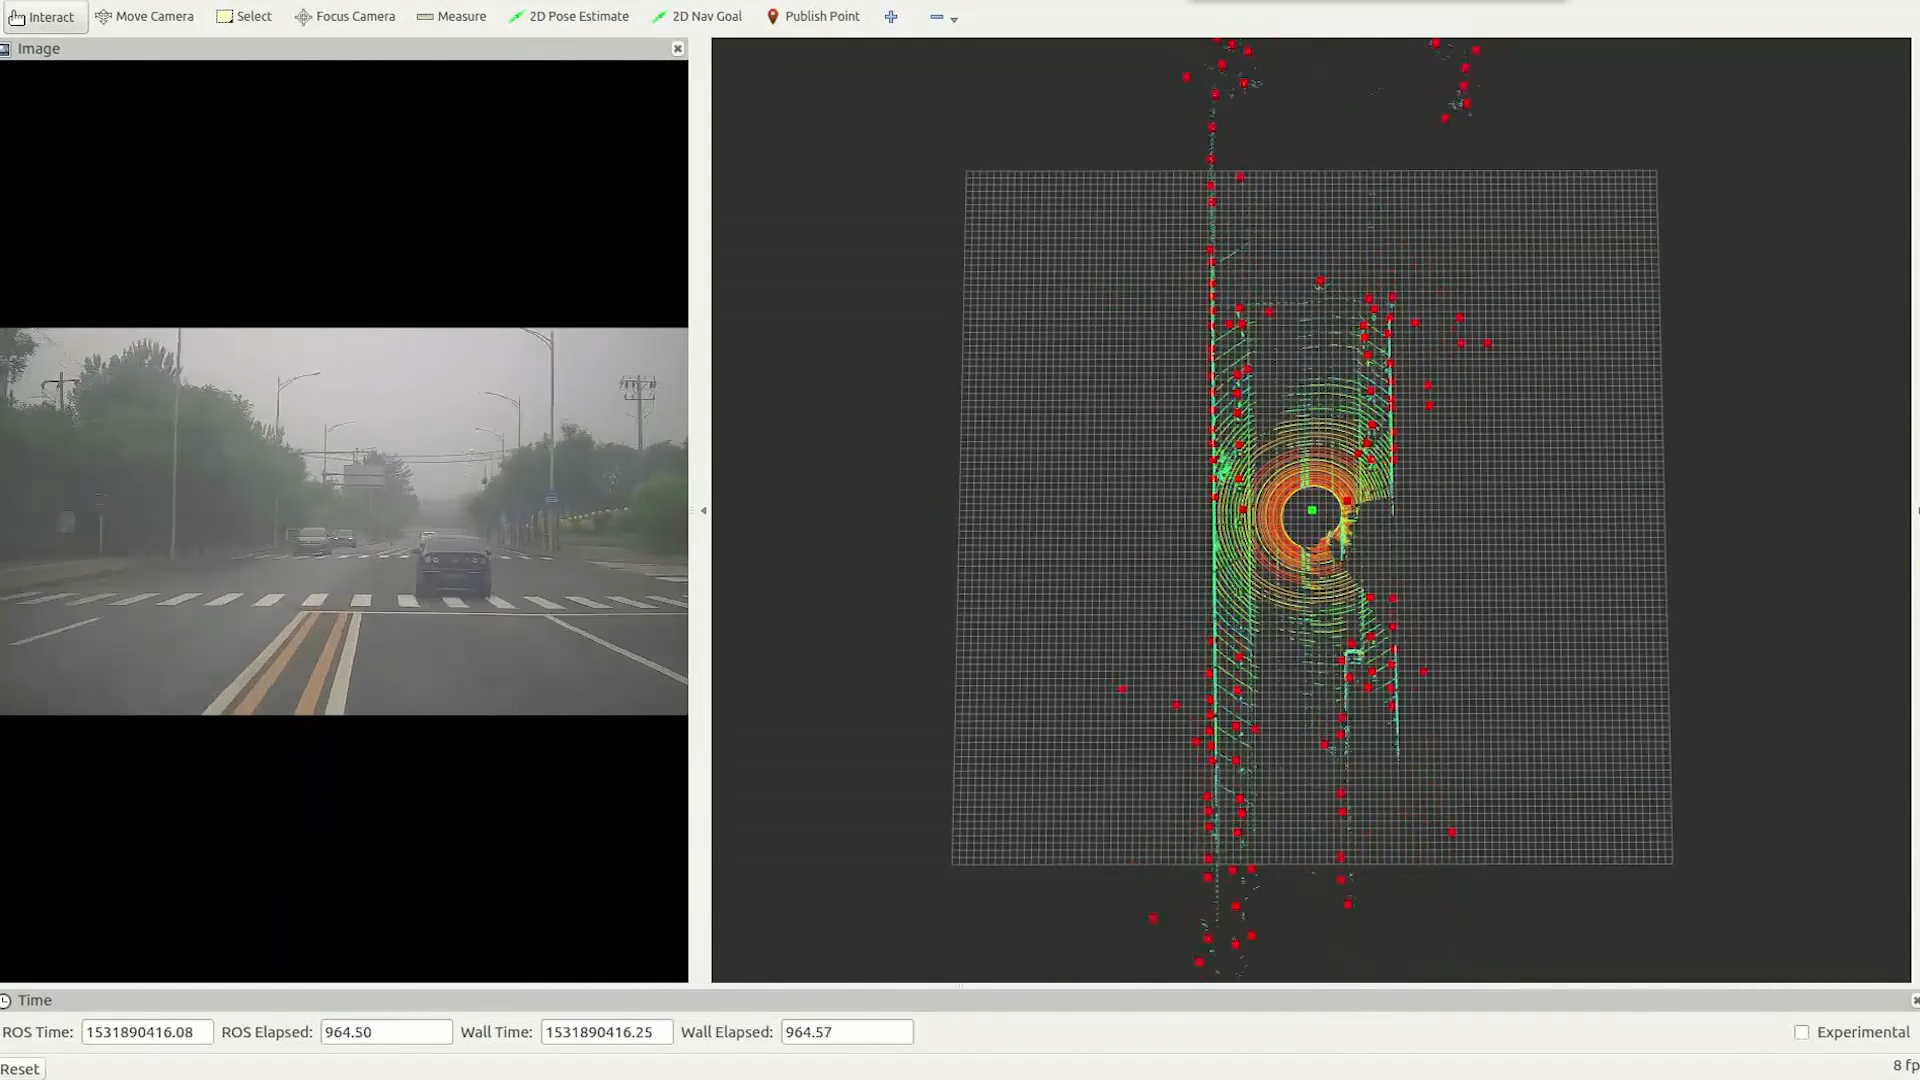Image resolution: width=1920 pixels, height=1080 pixels.
Task: Activate the Focus Camera tool
Action: 345,17
